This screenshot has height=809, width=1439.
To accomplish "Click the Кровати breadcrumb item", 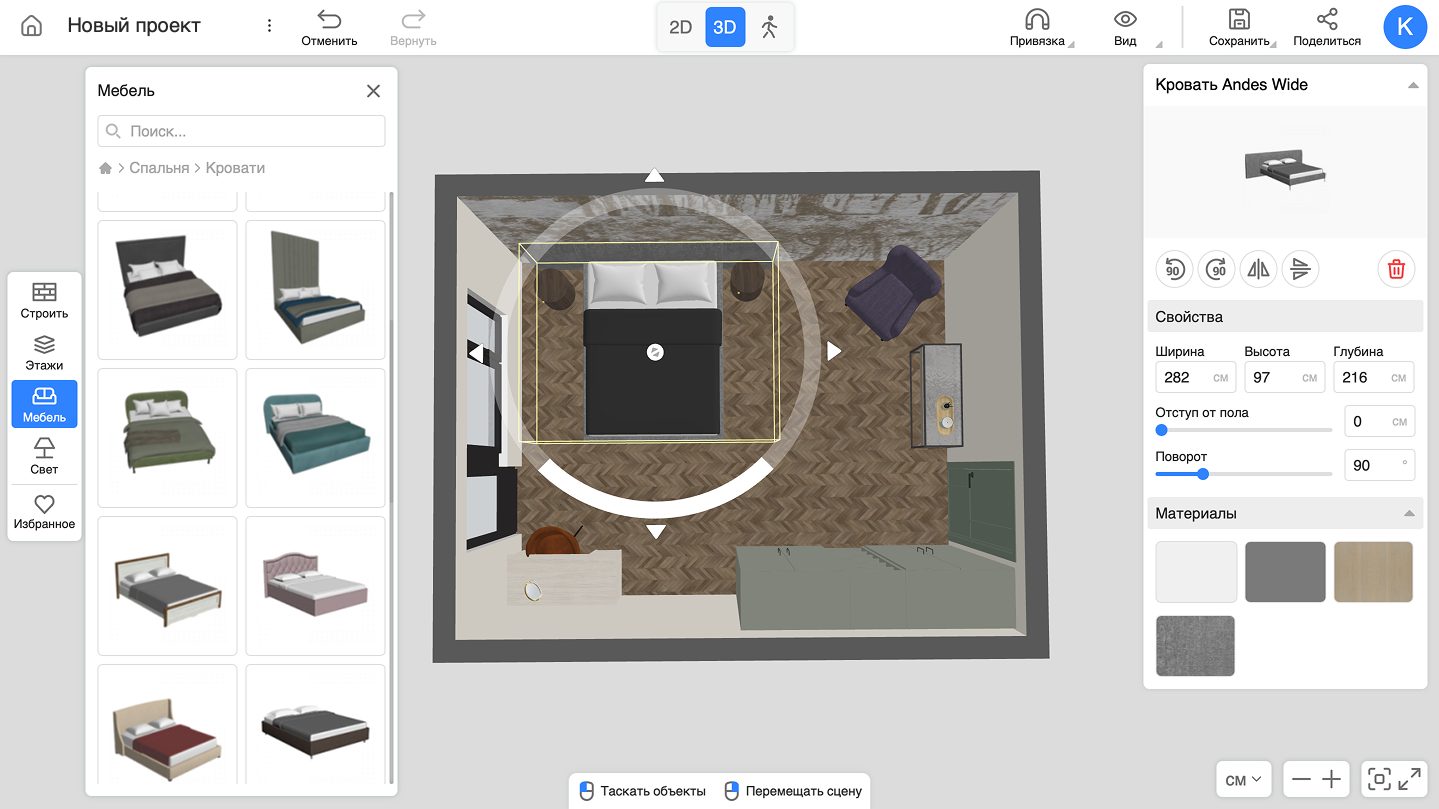I will (x=235, y=168).
